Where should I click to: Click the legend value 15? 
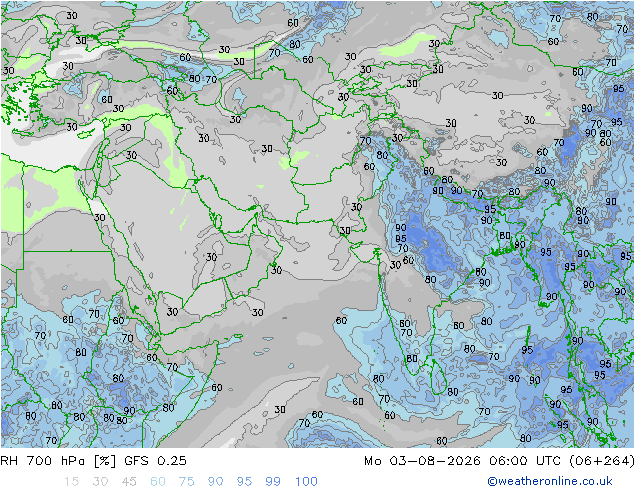(x=71, y=482)
